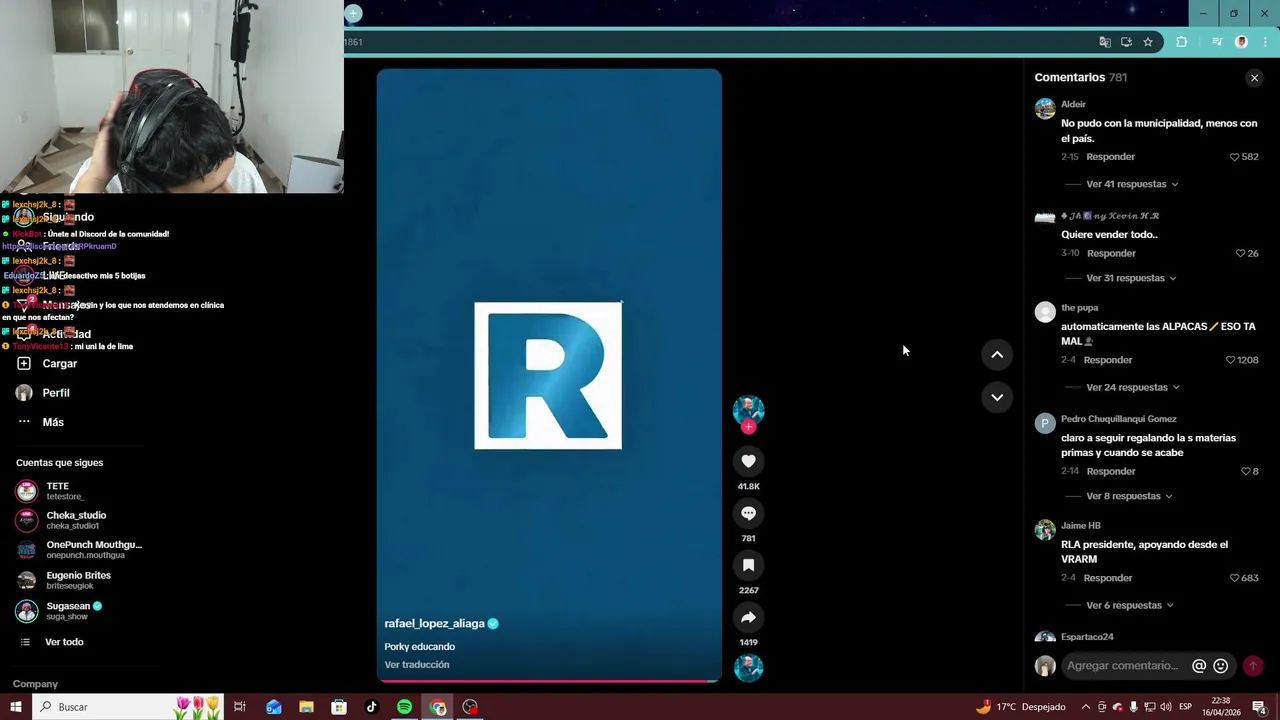Open Task View from the taskbar

(x=240, y=707)
